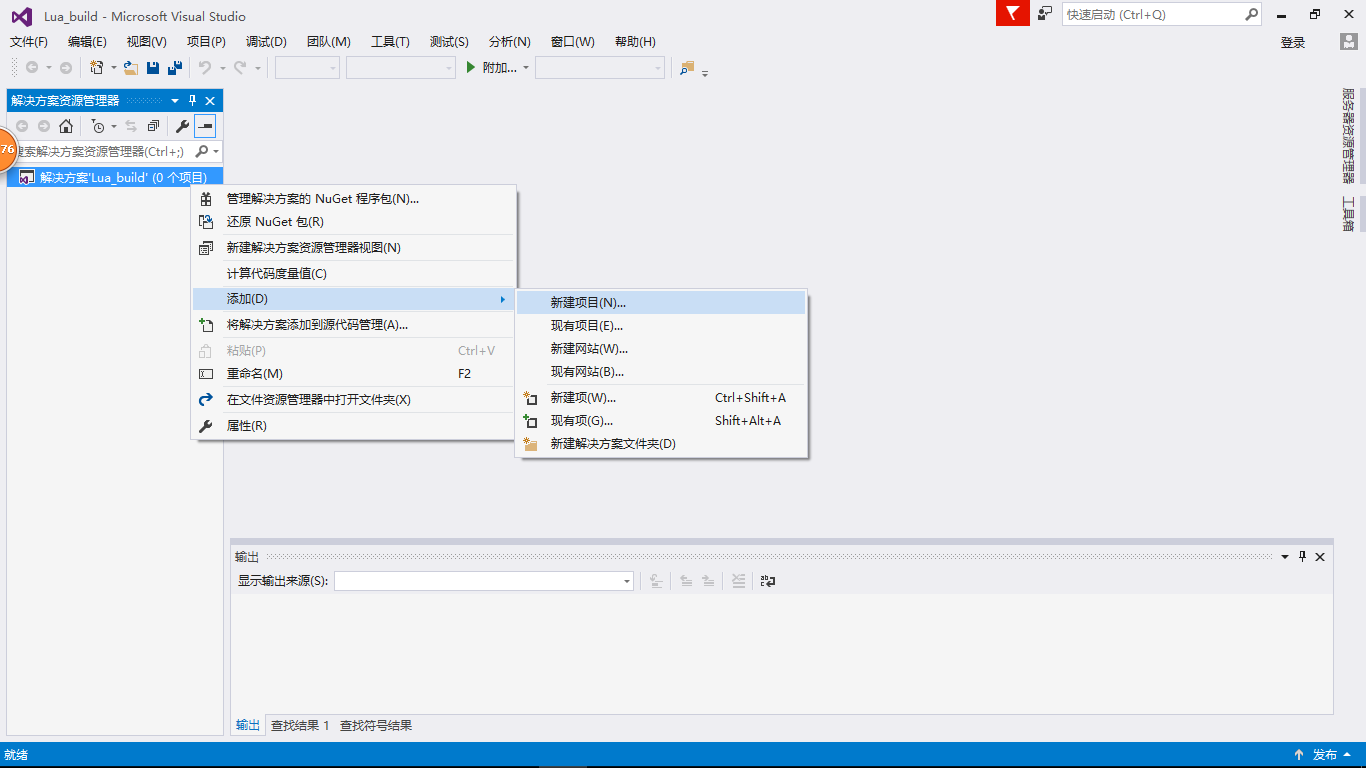Switch to the 输出 bottom tab
1366x768 pixels.
point(248,725)
